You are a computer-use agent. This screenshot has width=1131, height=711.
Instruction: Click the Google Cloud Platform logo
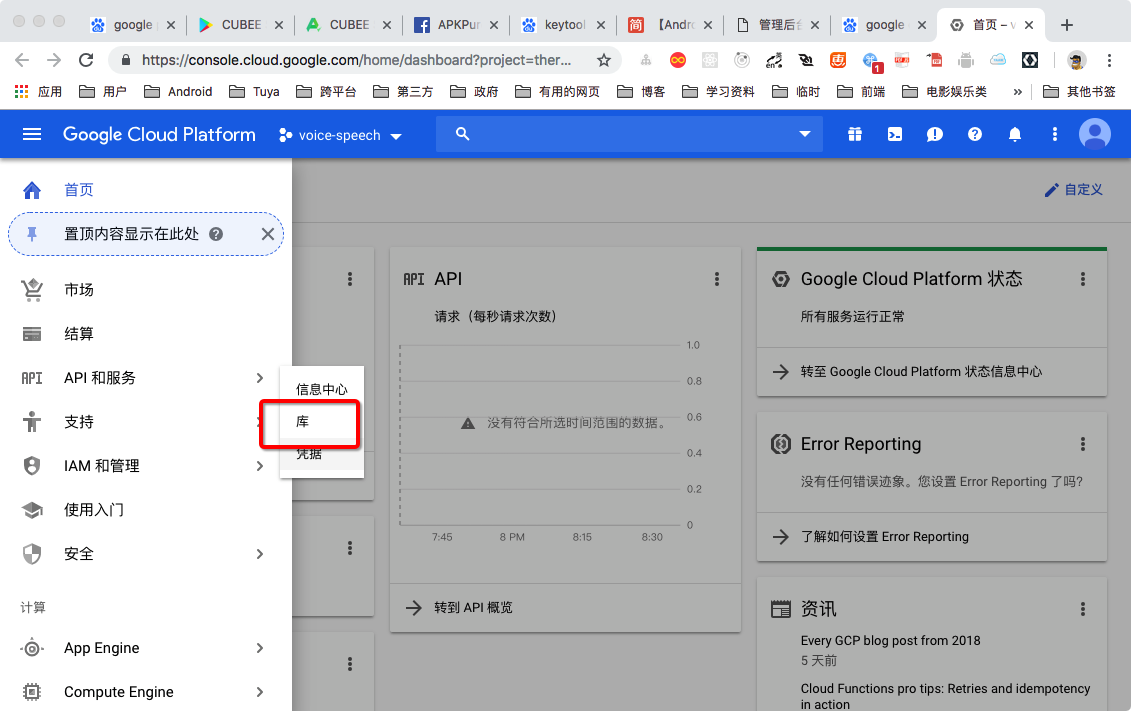pos(159,134)
